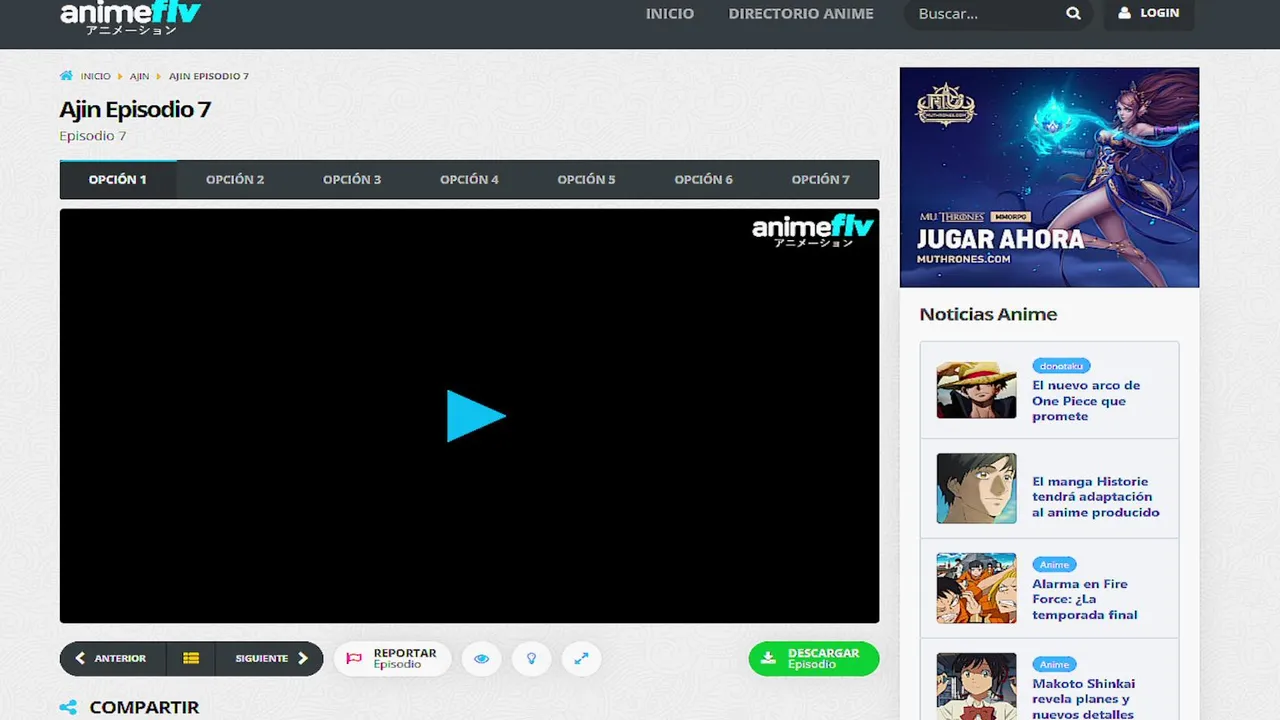The image size is (1280, 720).
Task: Select the Opción 5 tab
Action: [586, 180]
